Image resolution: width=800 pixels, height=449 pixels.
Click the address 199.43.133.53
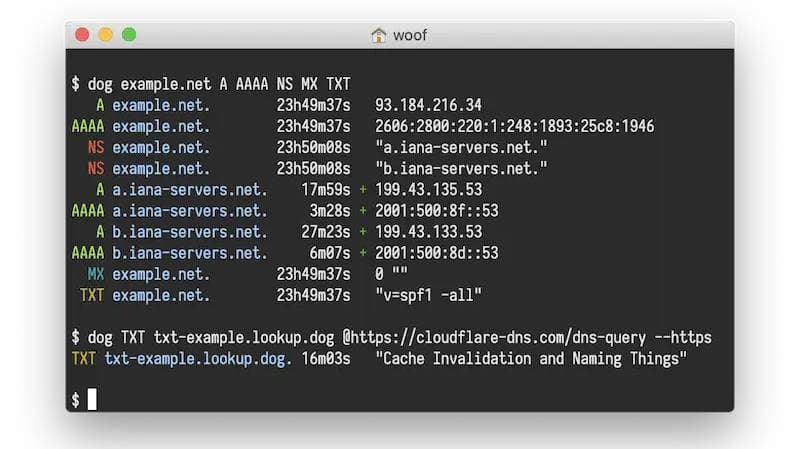click(428, 232)
